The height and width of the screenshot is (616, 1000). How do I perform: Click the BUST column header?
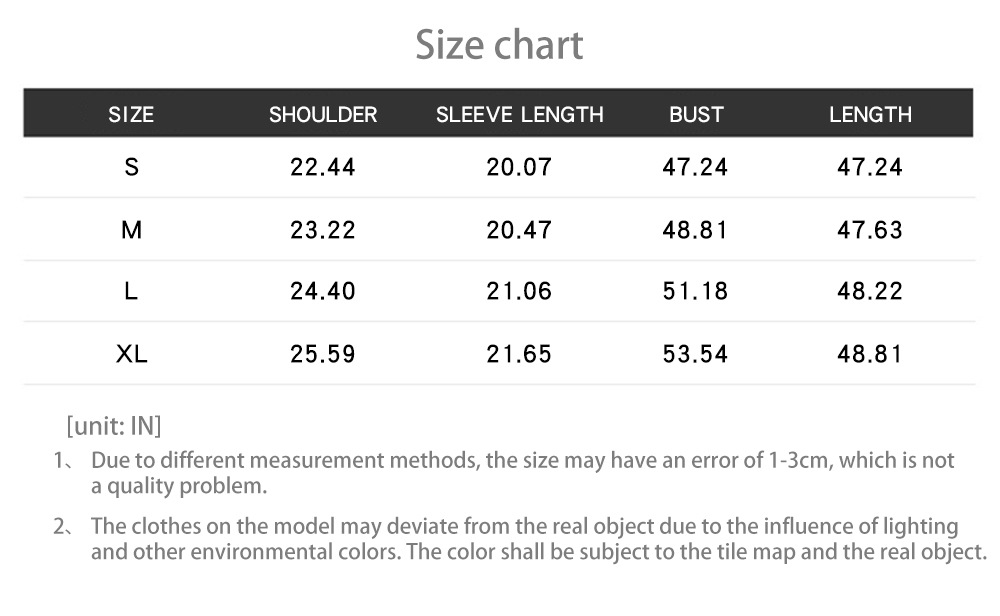coord(695,115)
